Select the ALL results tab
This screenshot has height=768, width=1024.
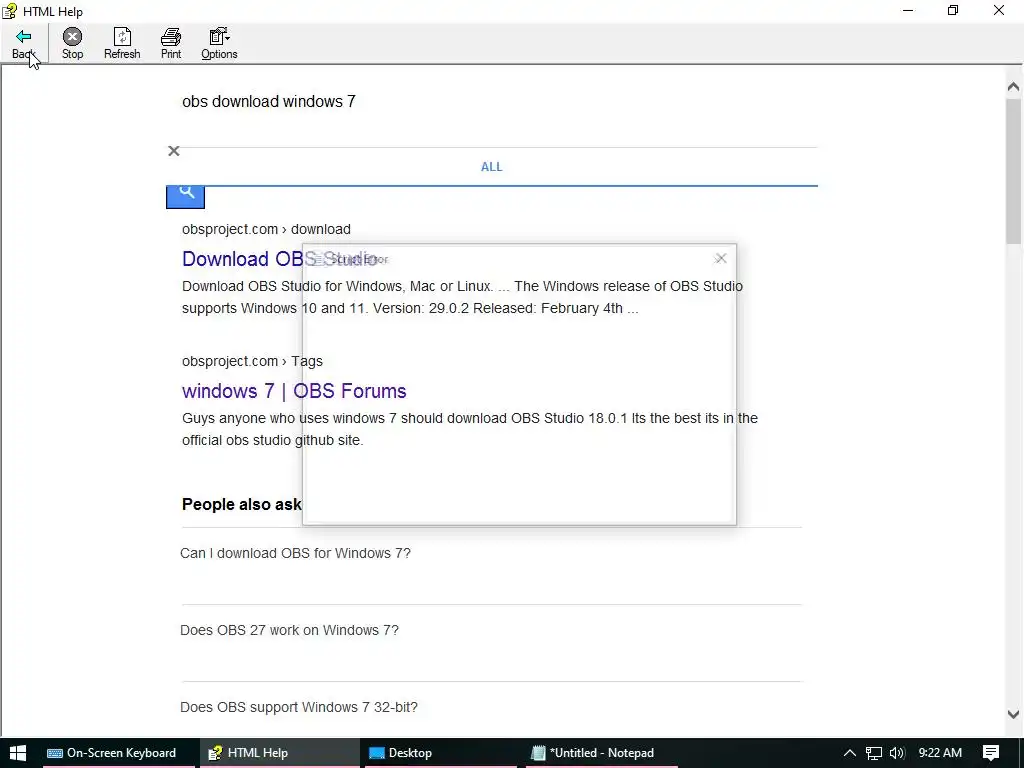coord(492,167)
